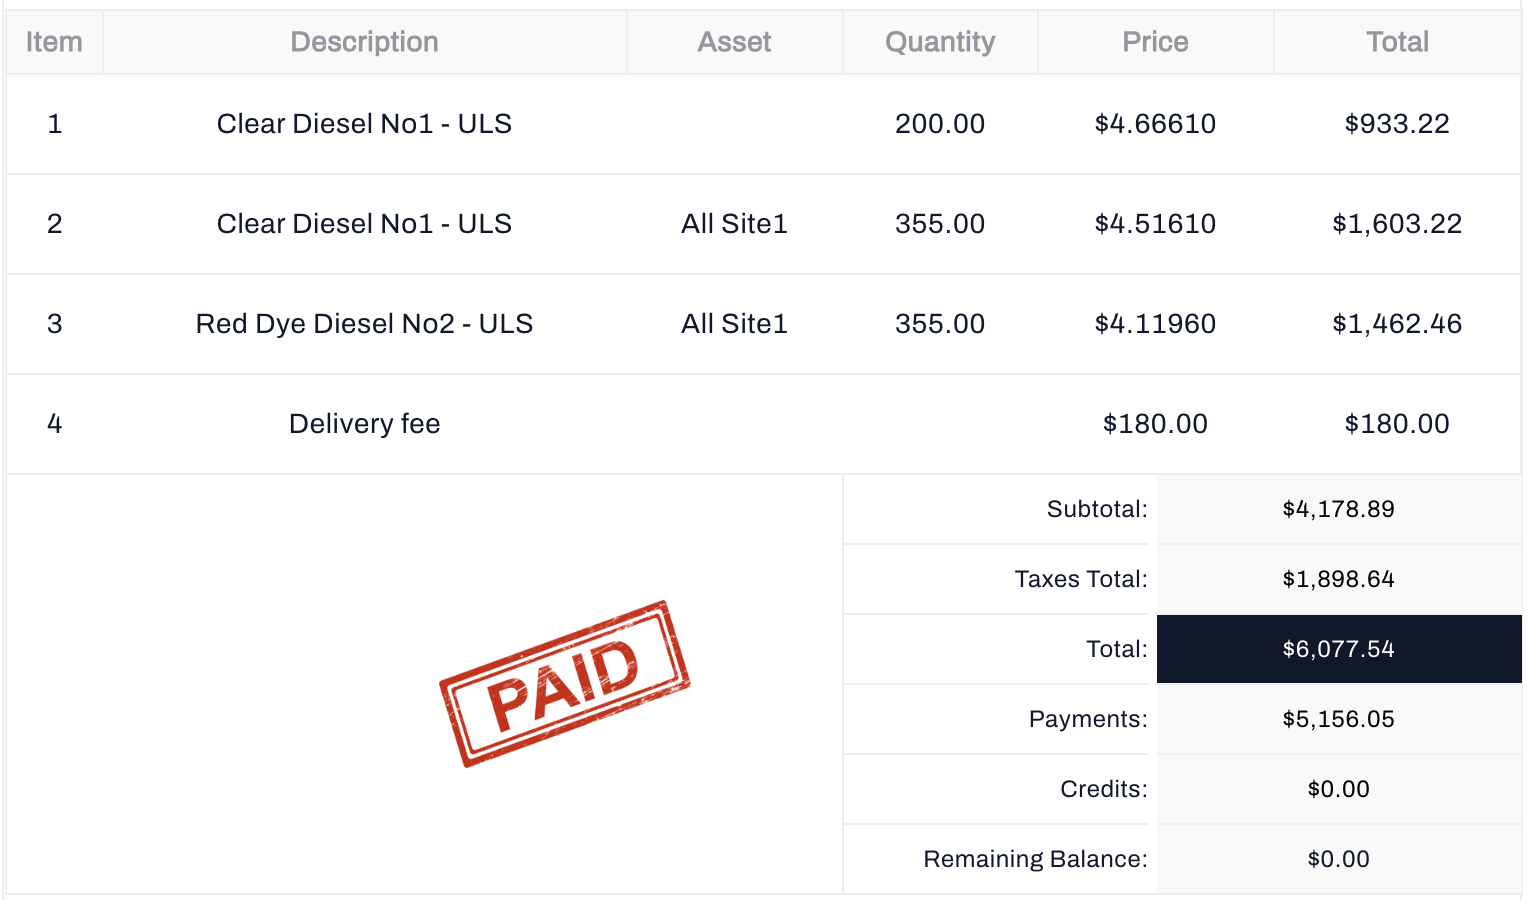The width and height of the screenshot is (1532, 900).
Task: Click the Taxes Total value $1,898.64
Action: tap(1338, 579)
